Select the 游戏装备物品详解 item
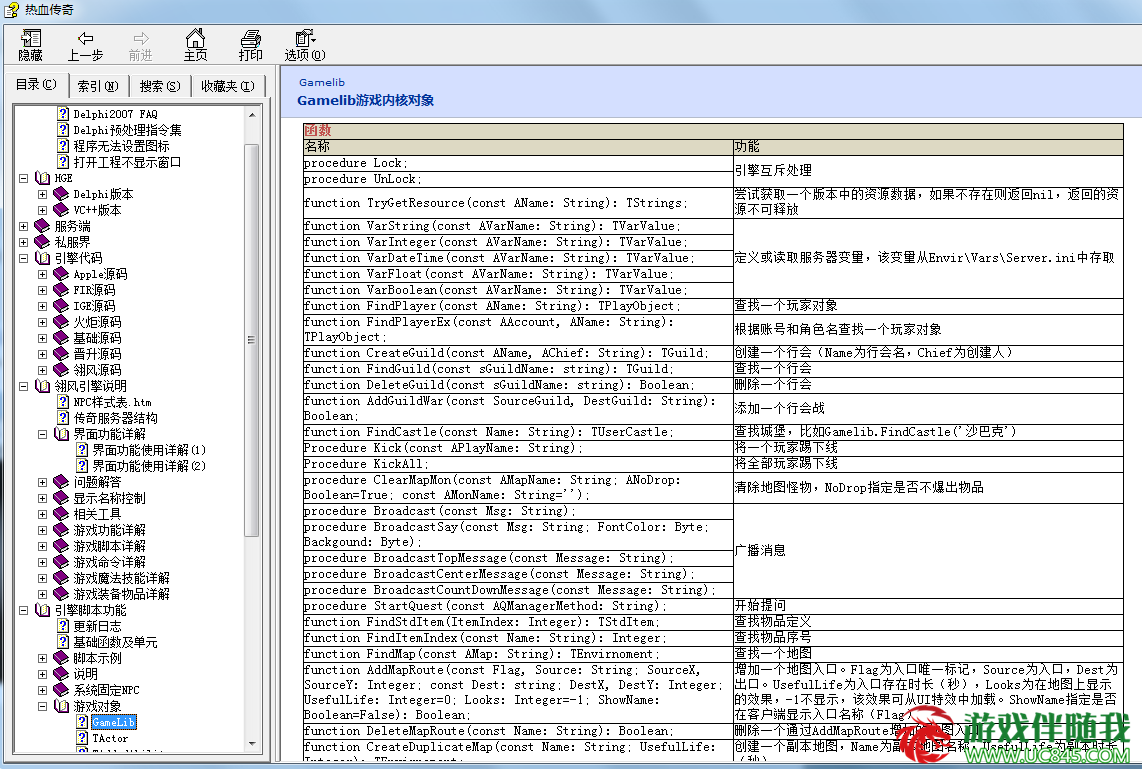This screenshot has width=1142, height=769. click(x=122, y=594)
